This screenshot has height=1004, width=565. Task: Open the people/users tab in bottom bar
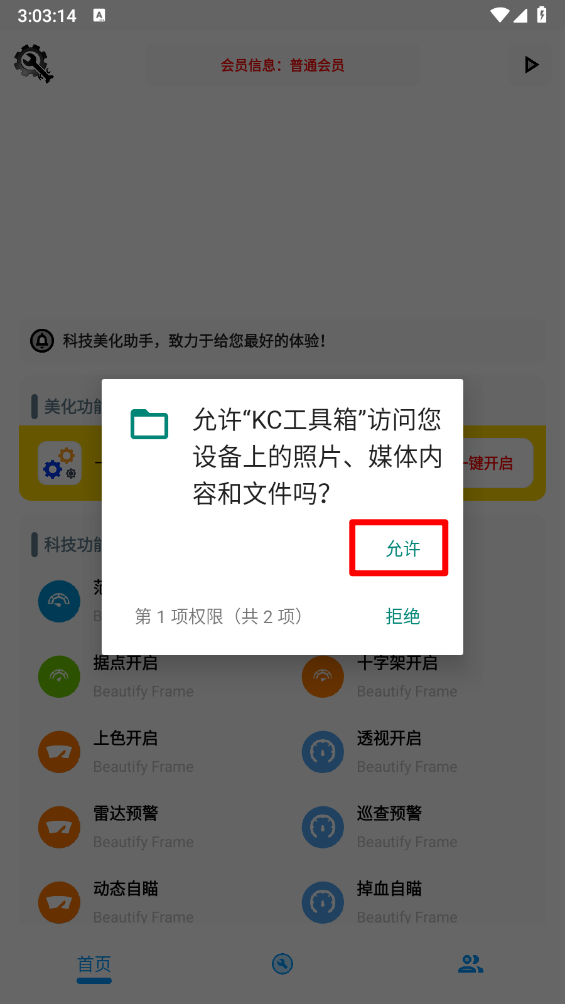coord(470,964)
